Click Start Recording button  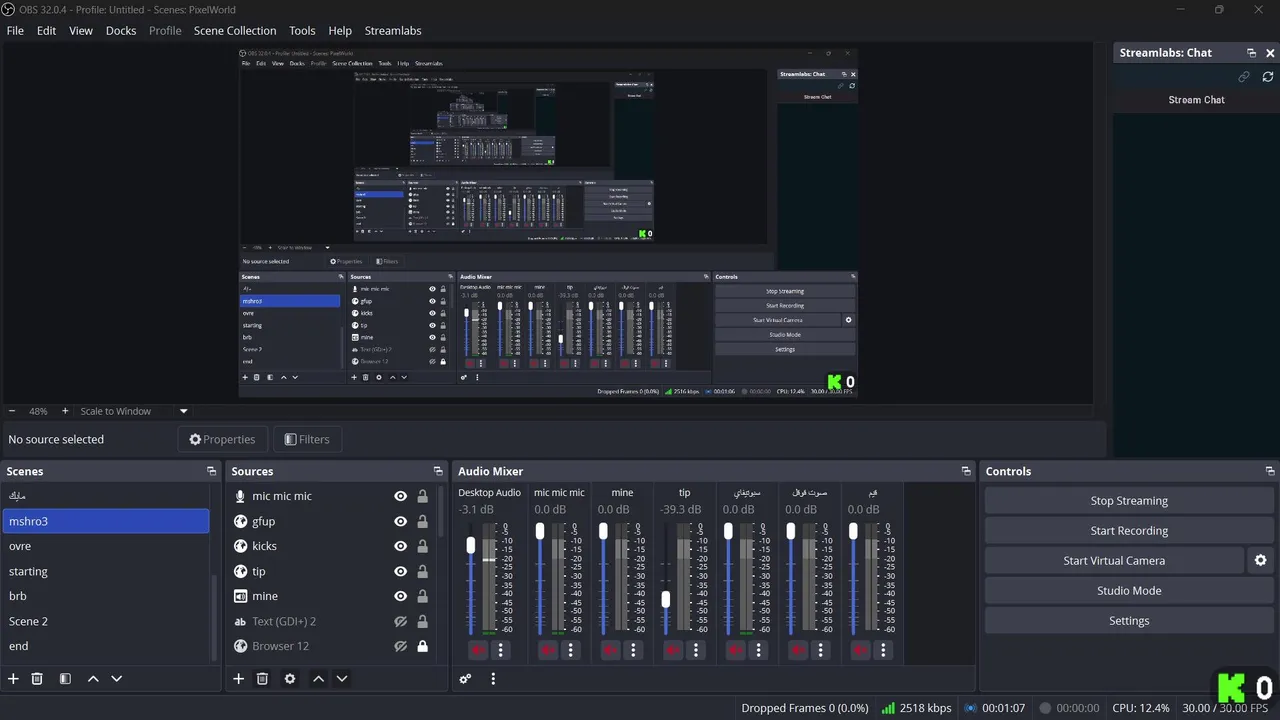(1129, 531)
